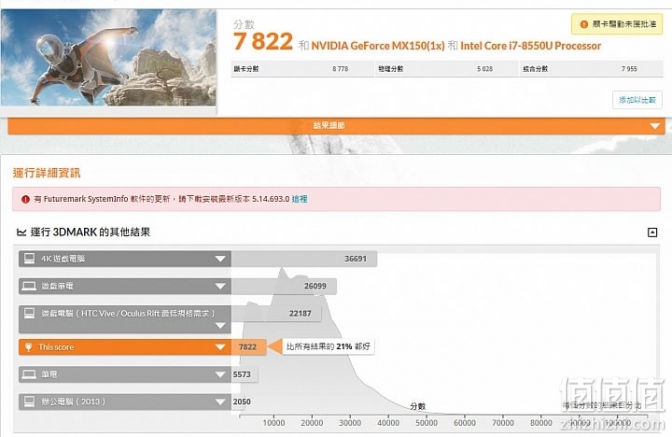Click the 26099 score bar value
This screenshot has height=437, width=672.
(x=315, y=286)
